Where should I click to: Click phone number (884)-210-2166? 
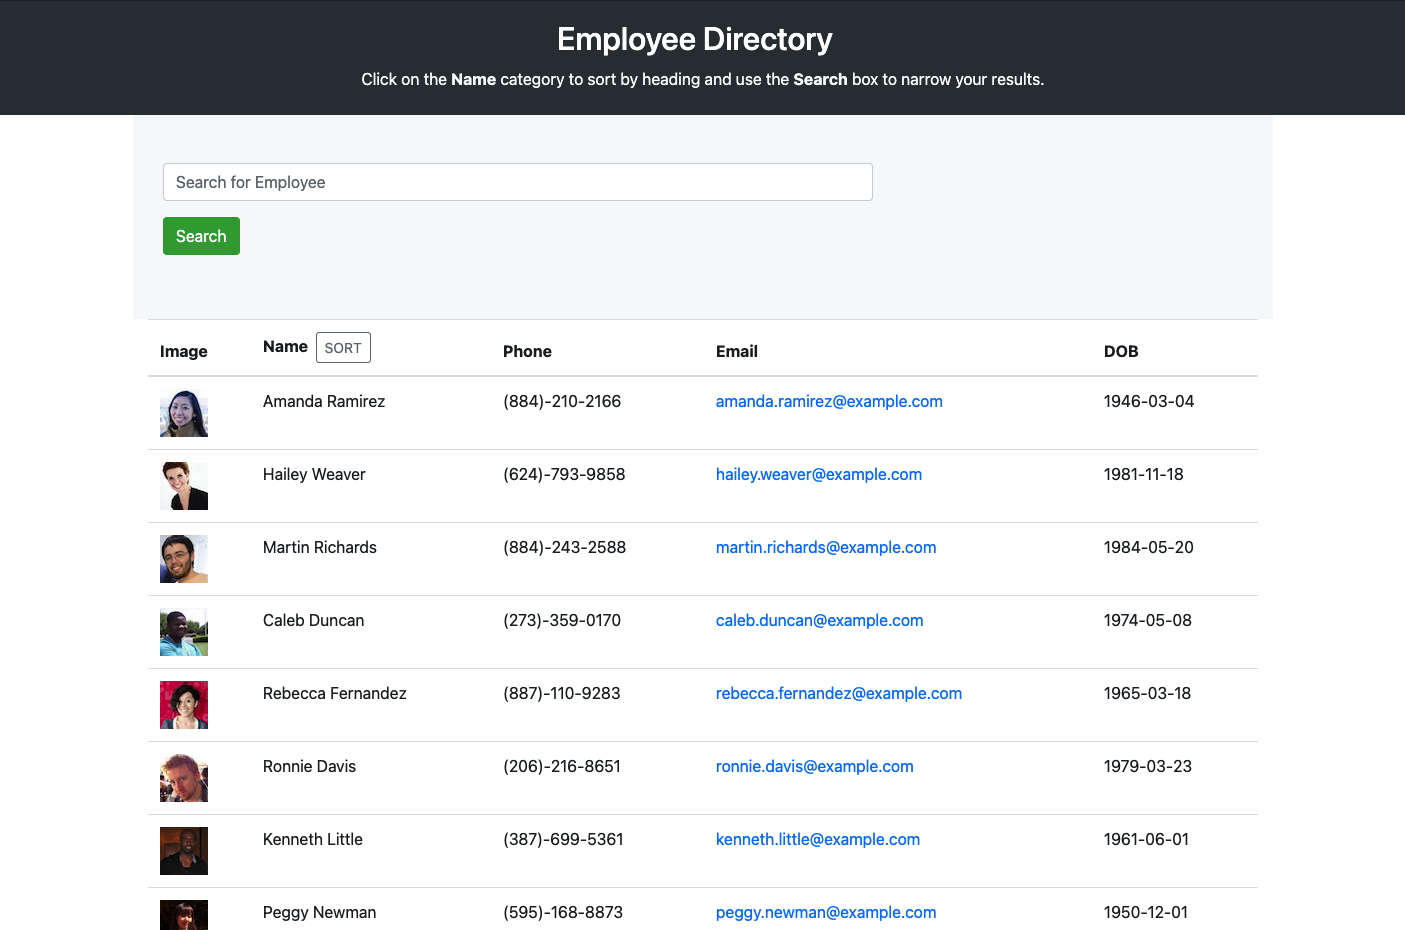tap(562, 401)
